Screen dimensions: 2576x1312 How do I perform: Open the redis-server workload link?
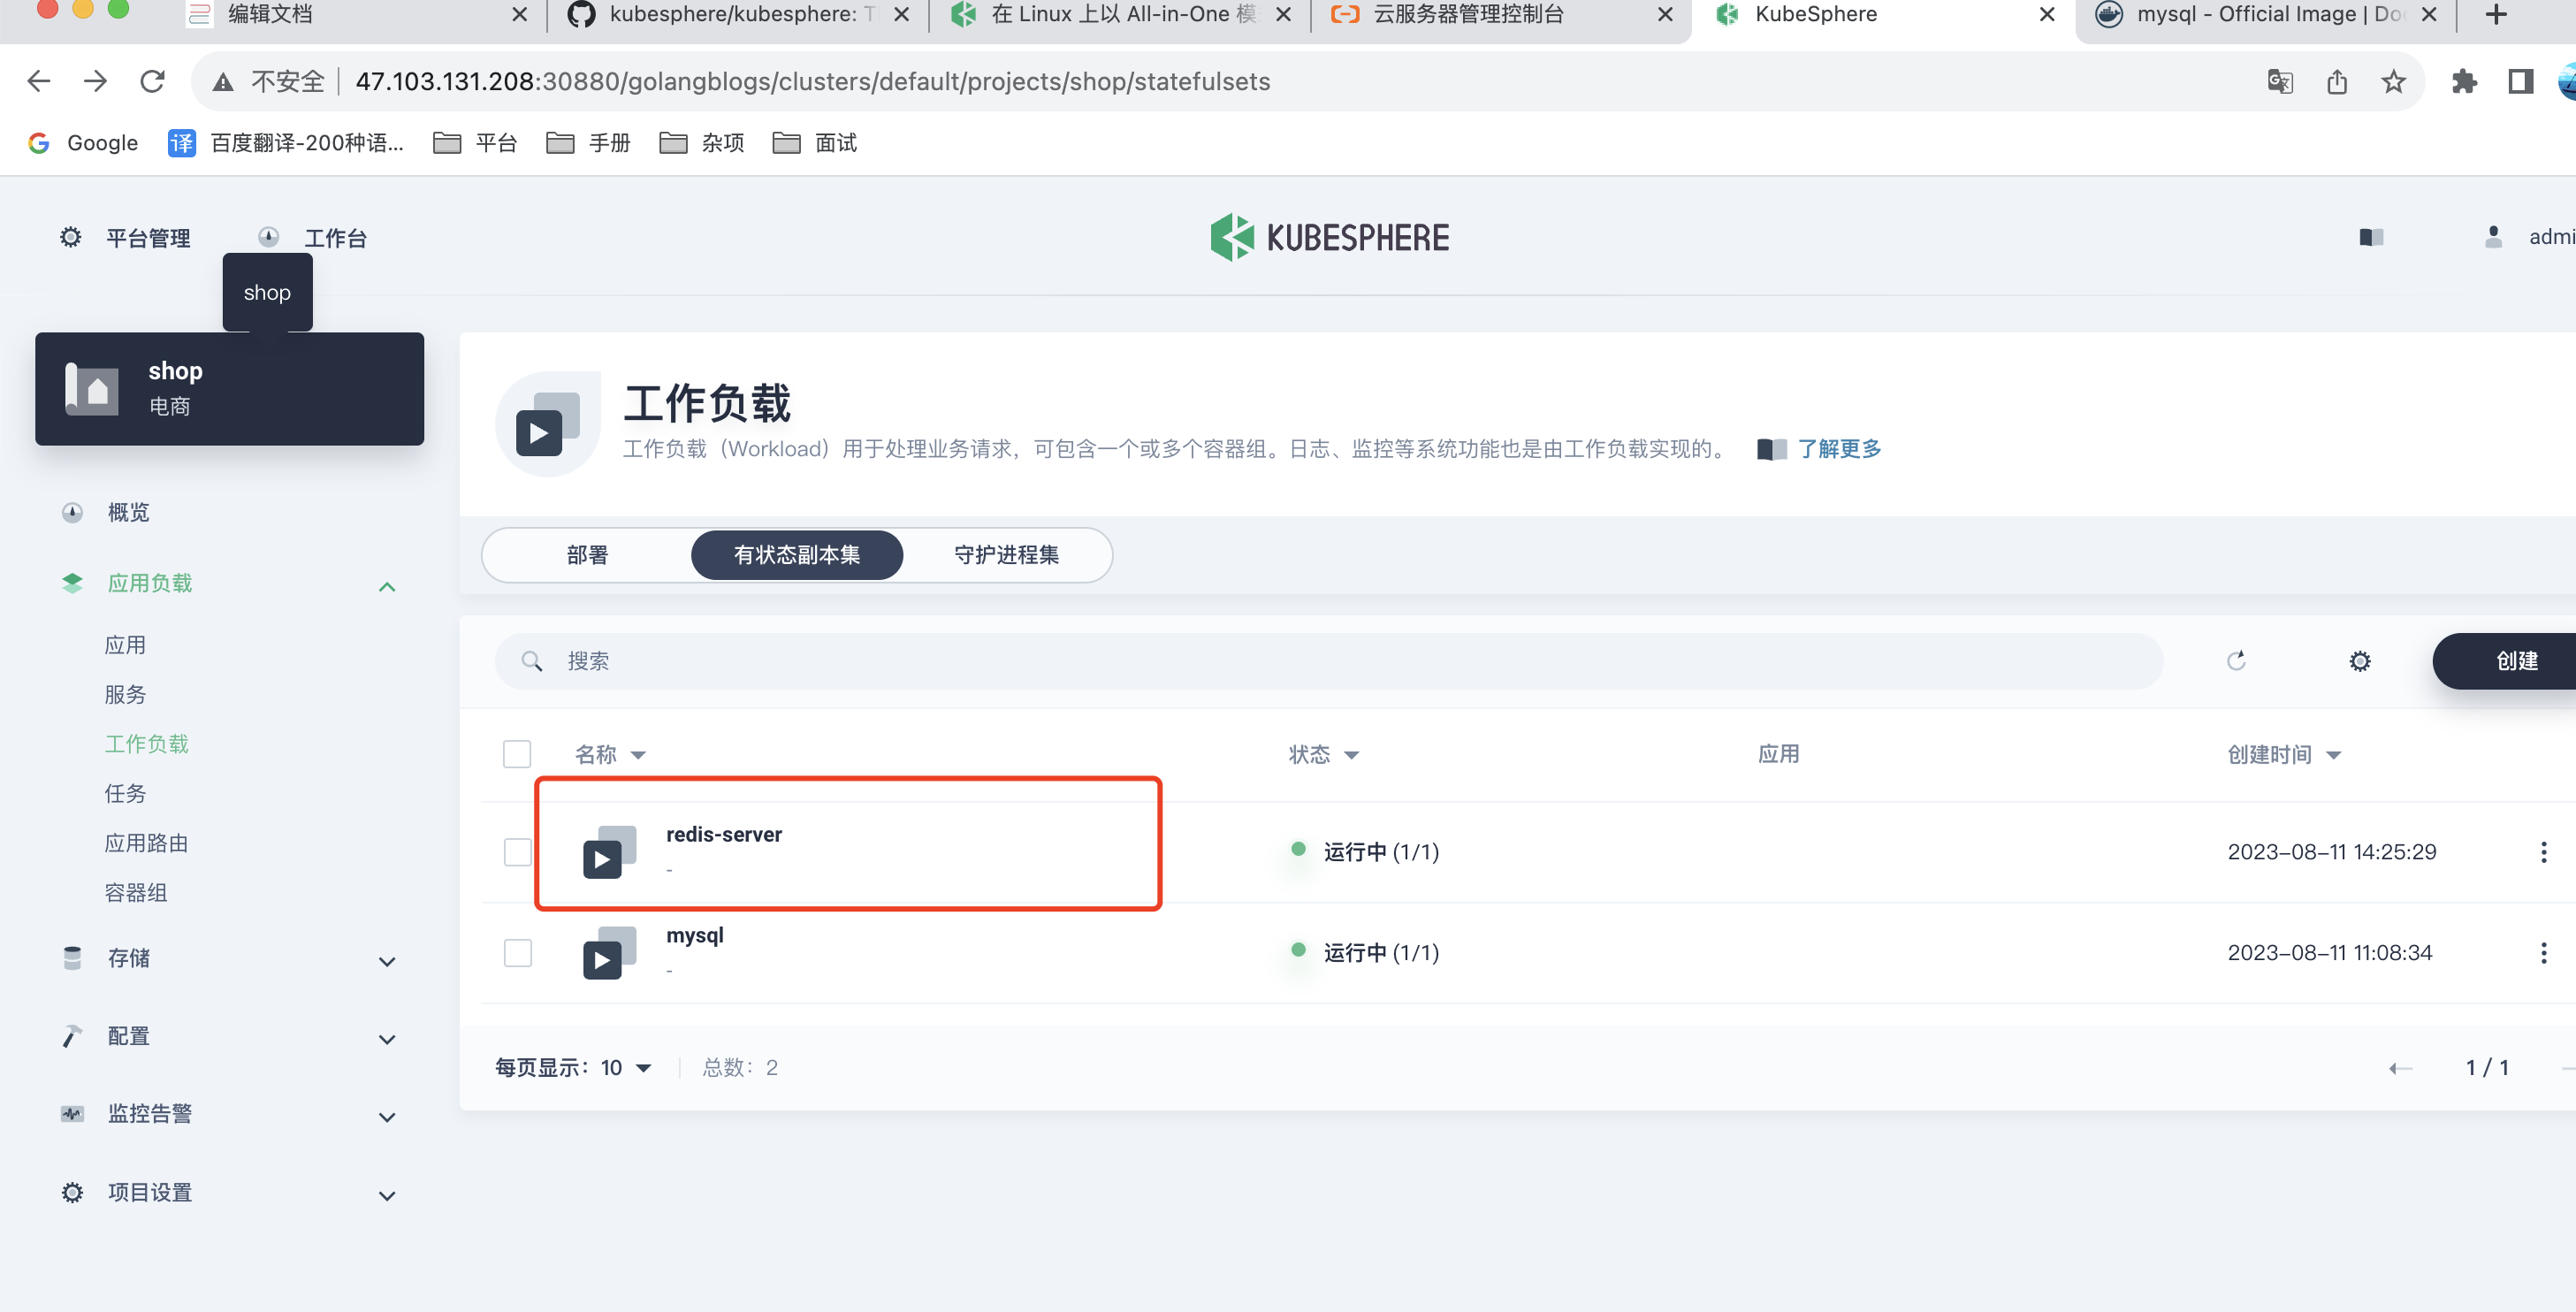(724, 834)
